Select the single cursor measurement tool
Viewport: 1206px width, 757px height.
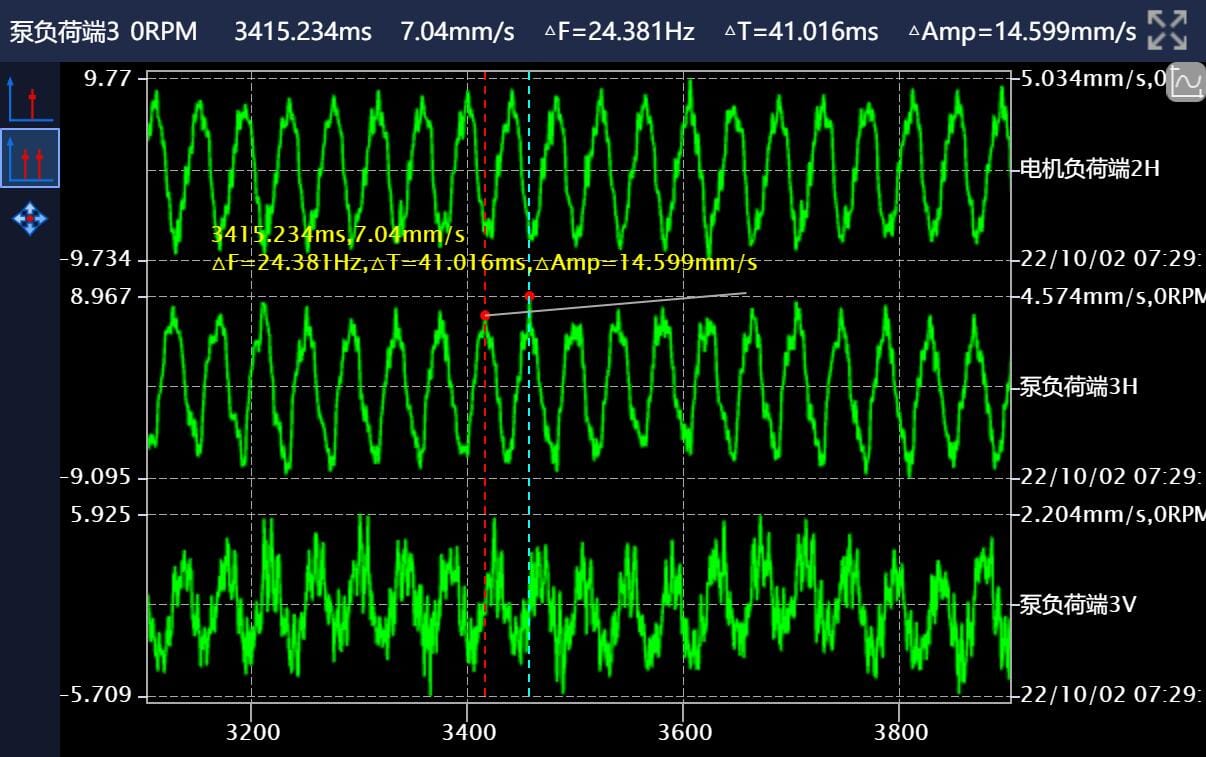click(29, 97)
